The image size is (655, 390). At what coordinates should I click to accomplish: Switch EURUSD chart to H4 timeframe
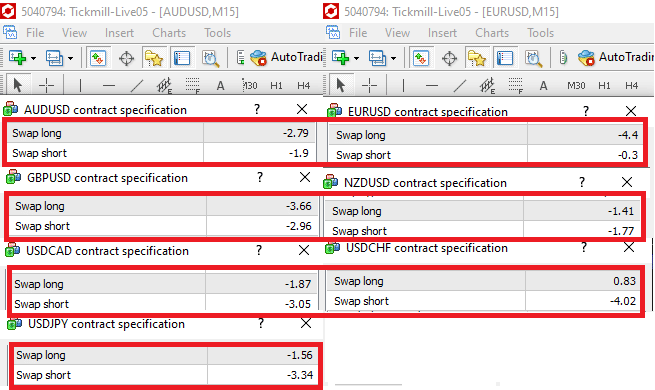[631, 86]
